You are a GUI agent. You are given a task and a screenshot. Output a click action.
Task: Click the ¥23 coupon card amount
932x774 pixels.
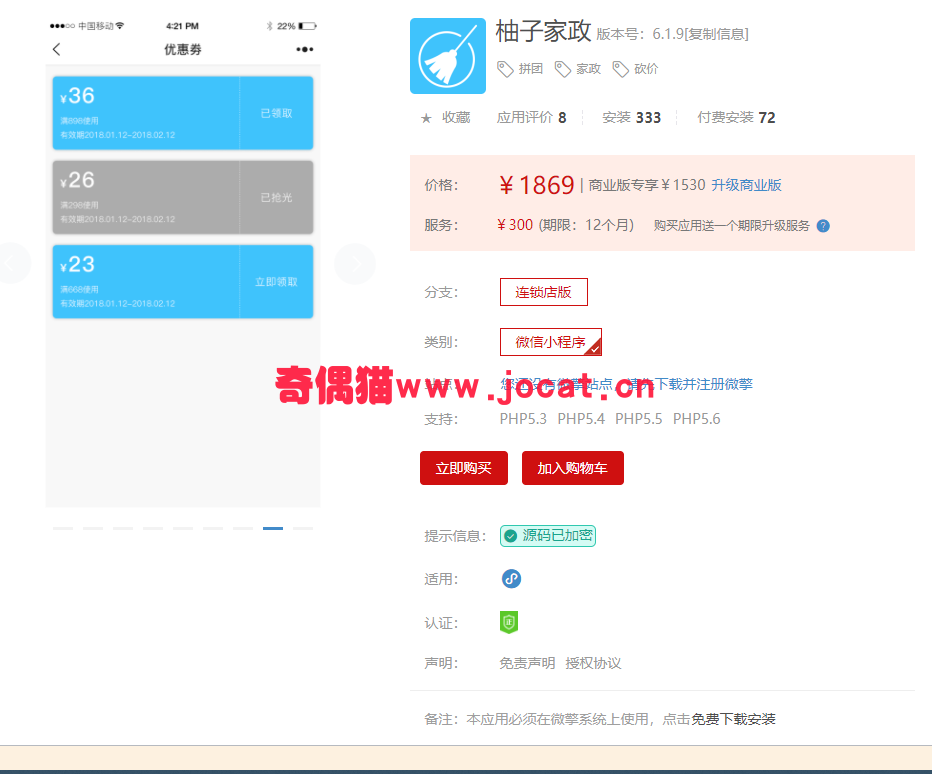pyautogui.click(x=77, y=265)
